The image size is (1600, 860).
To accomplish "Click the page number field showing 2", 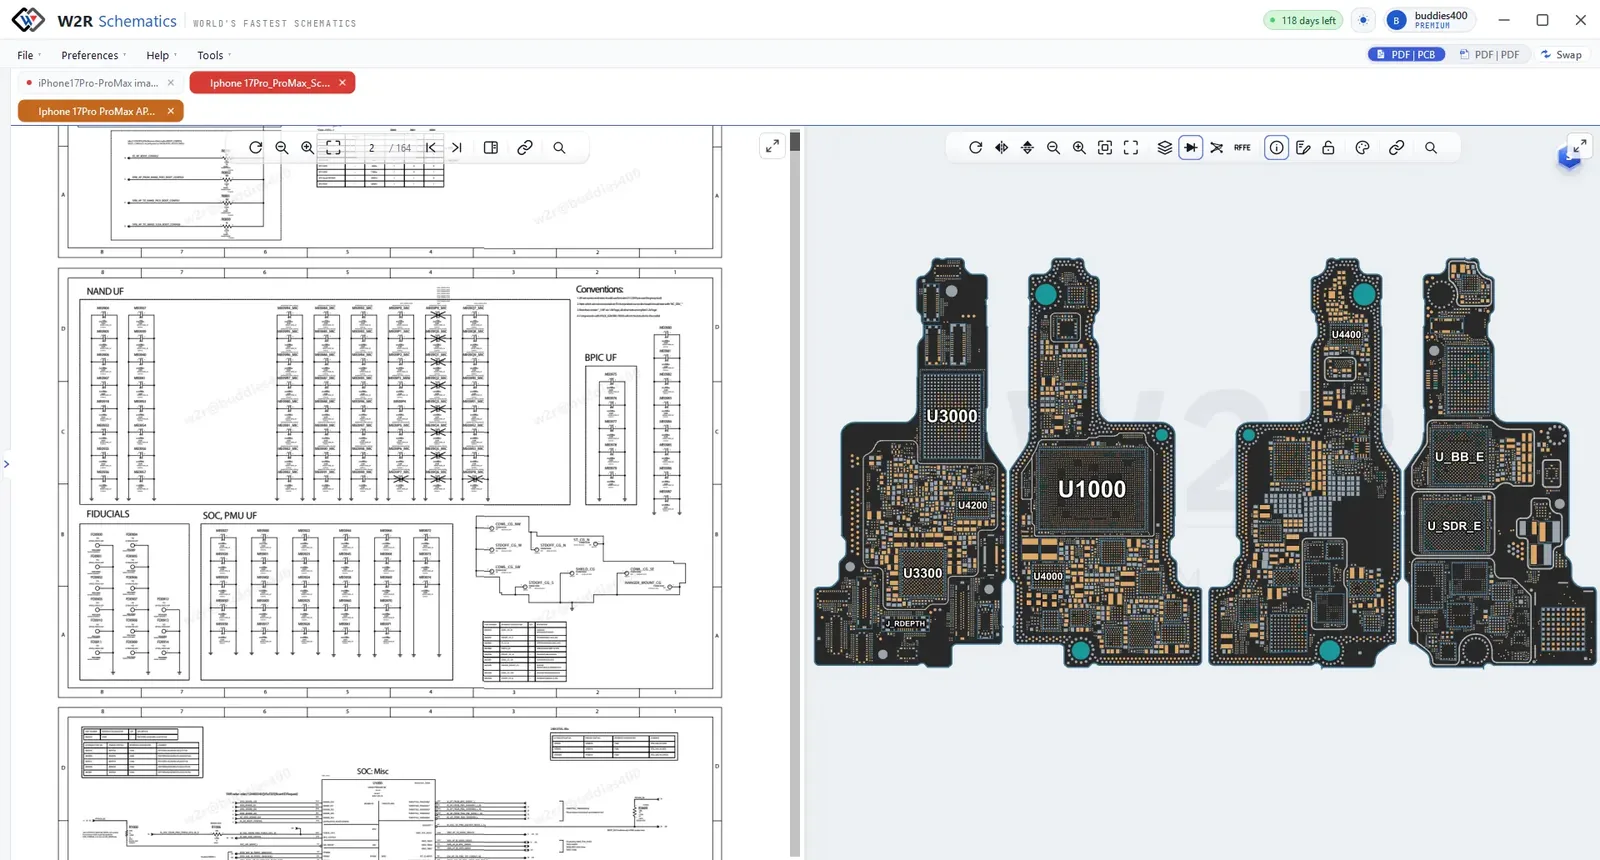I will (371, 147).
